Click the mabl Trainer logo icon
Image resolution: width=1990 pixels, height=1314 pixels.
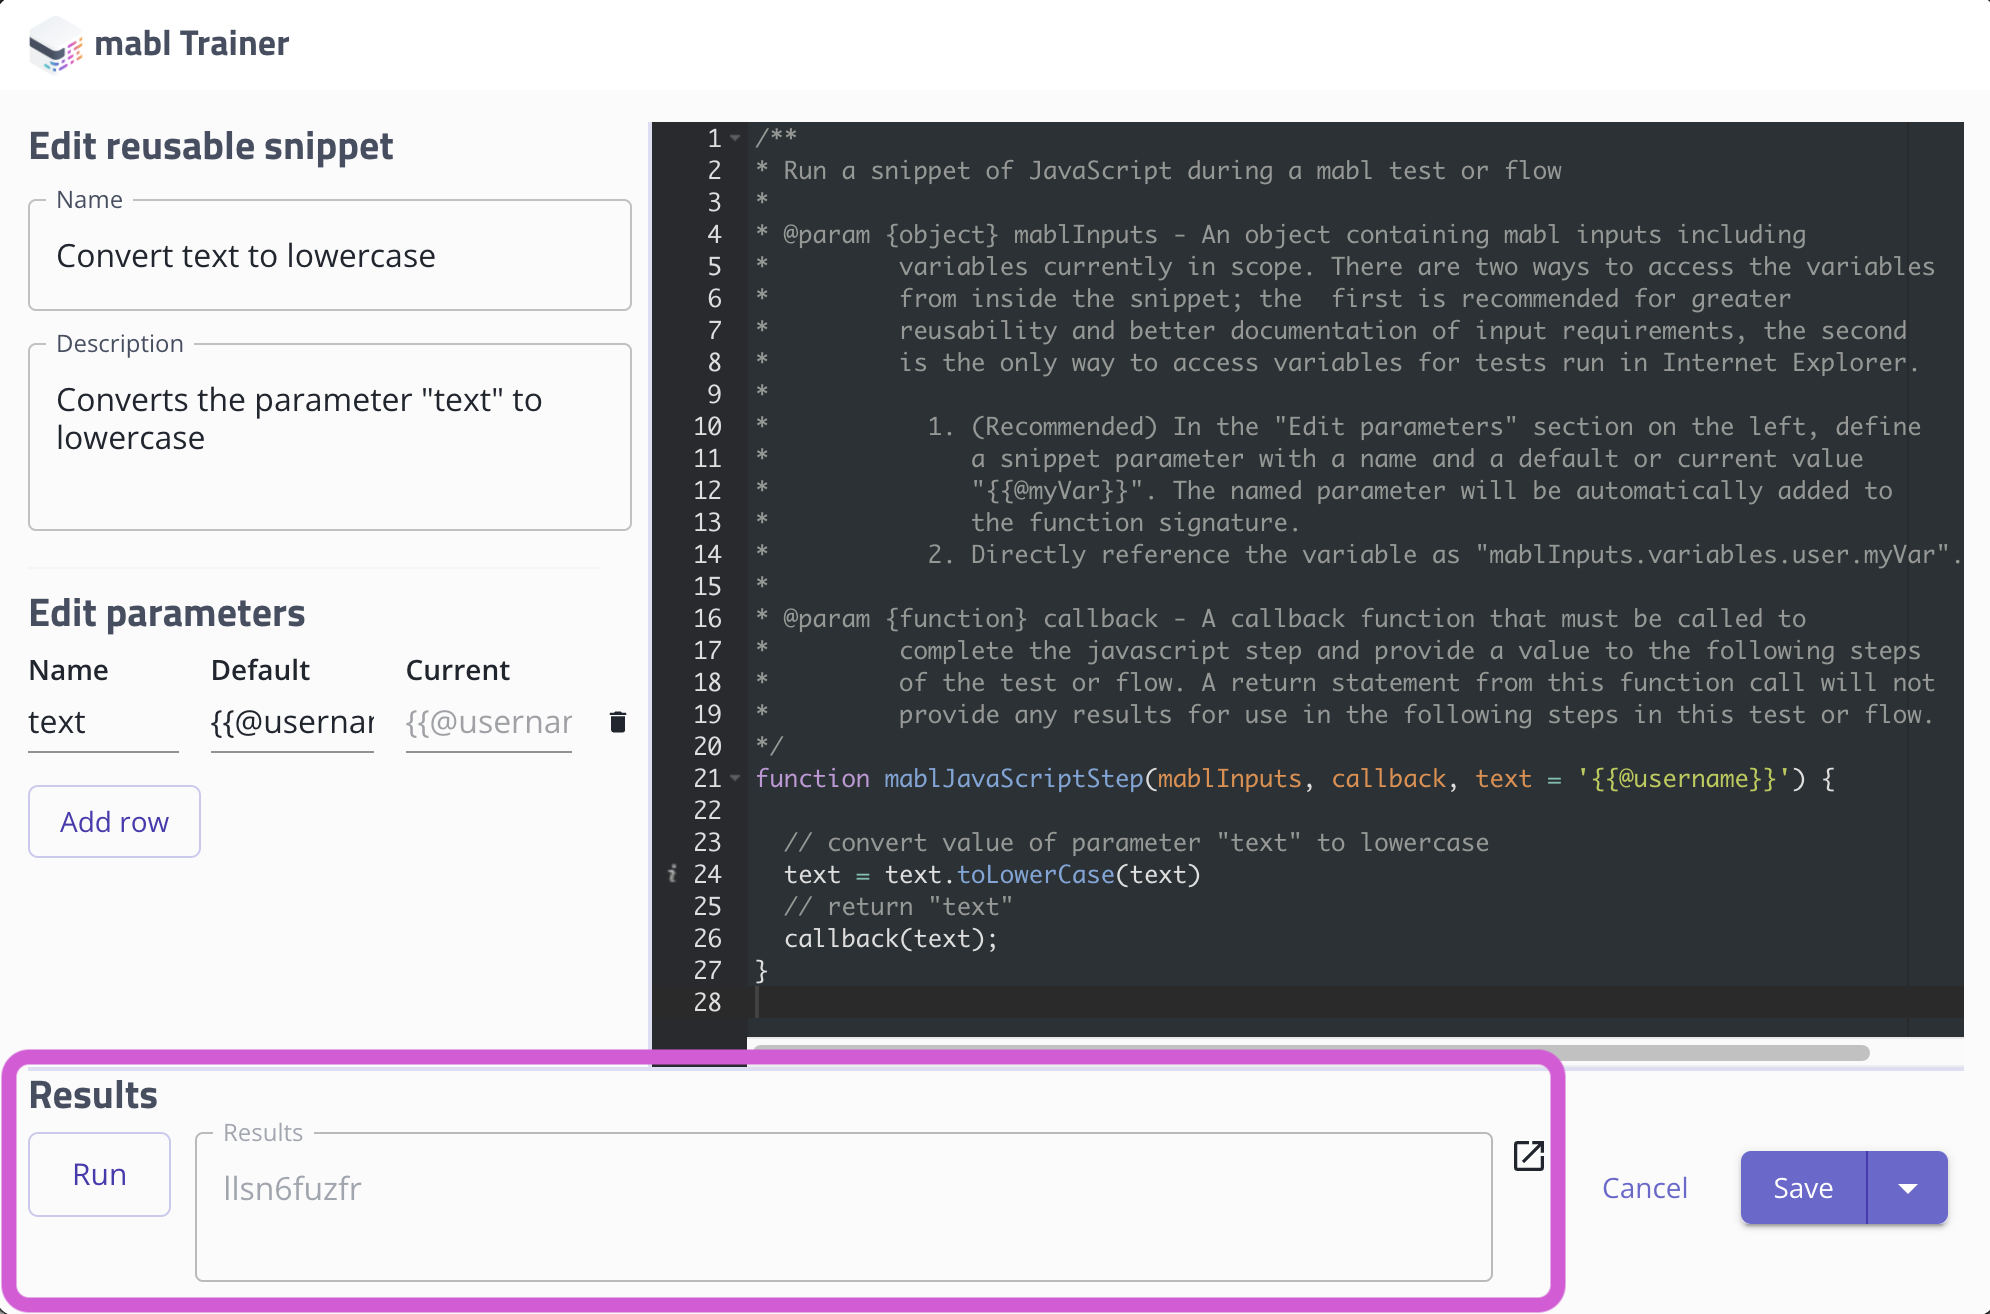(55, 45)
